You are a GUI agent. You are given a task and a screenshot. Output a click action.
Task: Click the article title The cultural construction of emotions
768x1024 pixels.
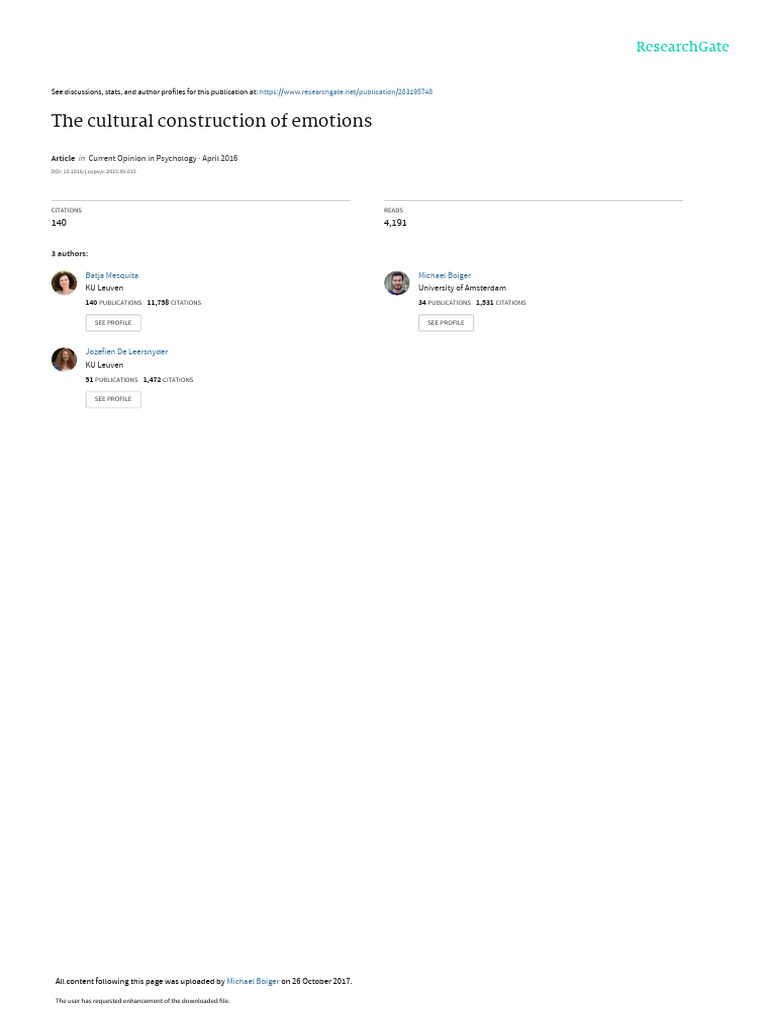point(212,121)
